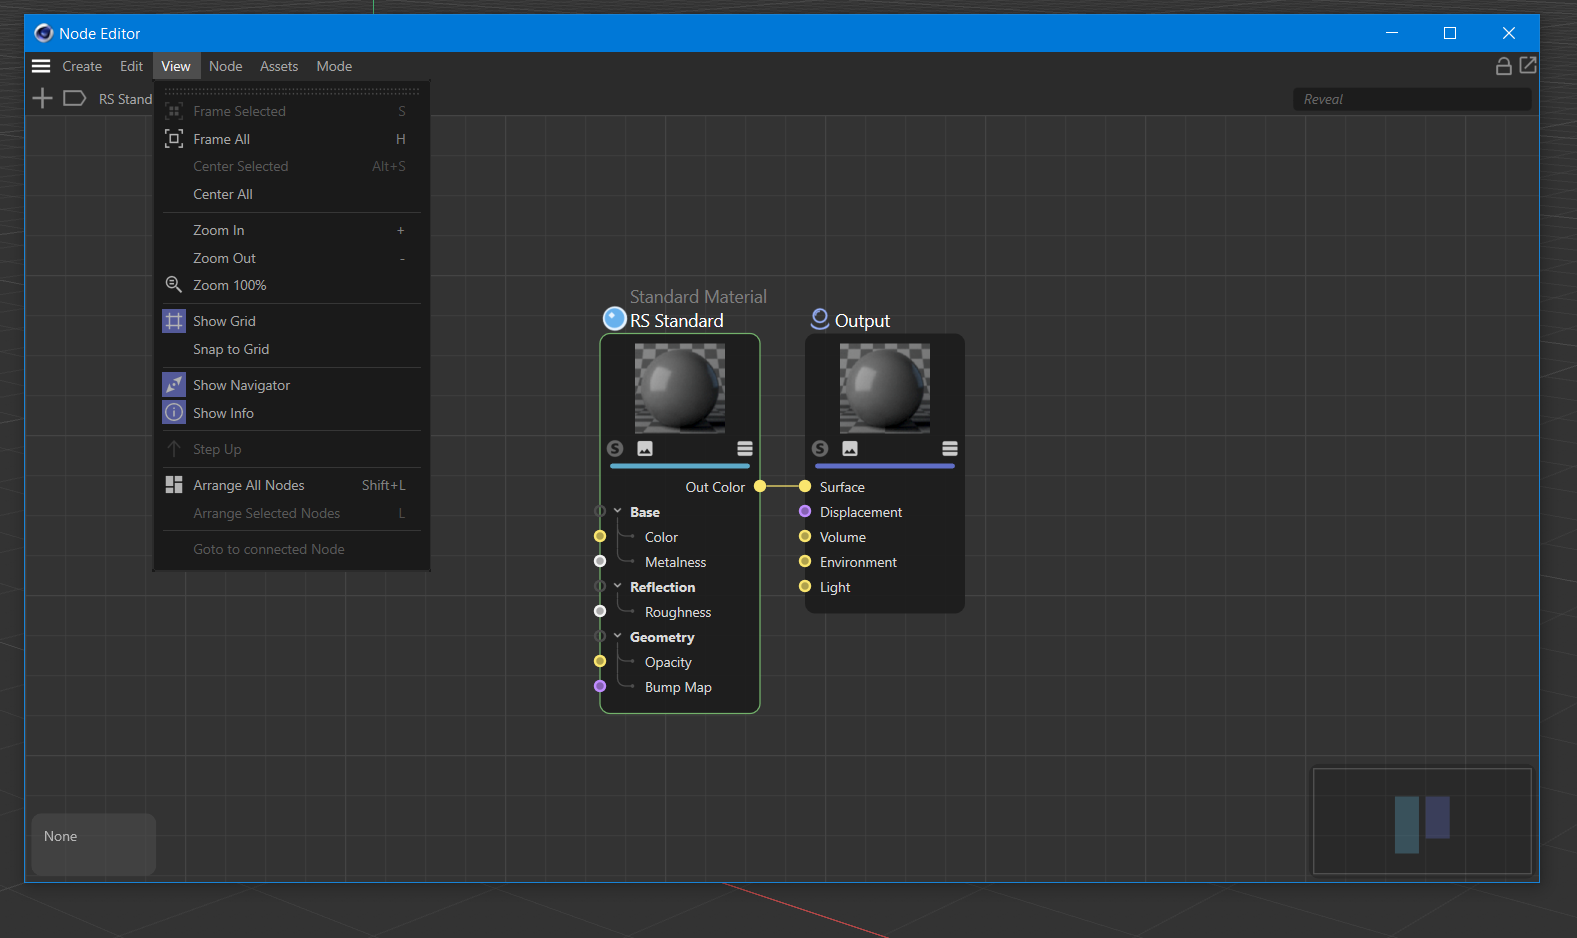Click the Output node title

[x=862, y=321]
